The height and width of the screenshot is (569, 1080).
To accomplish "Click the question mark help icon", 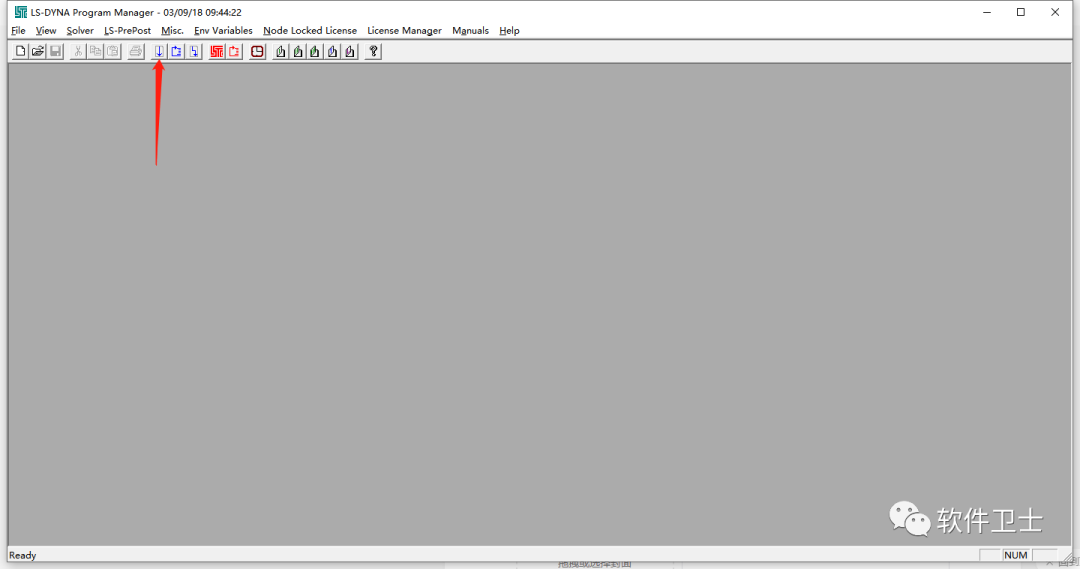I will [373, 51].
